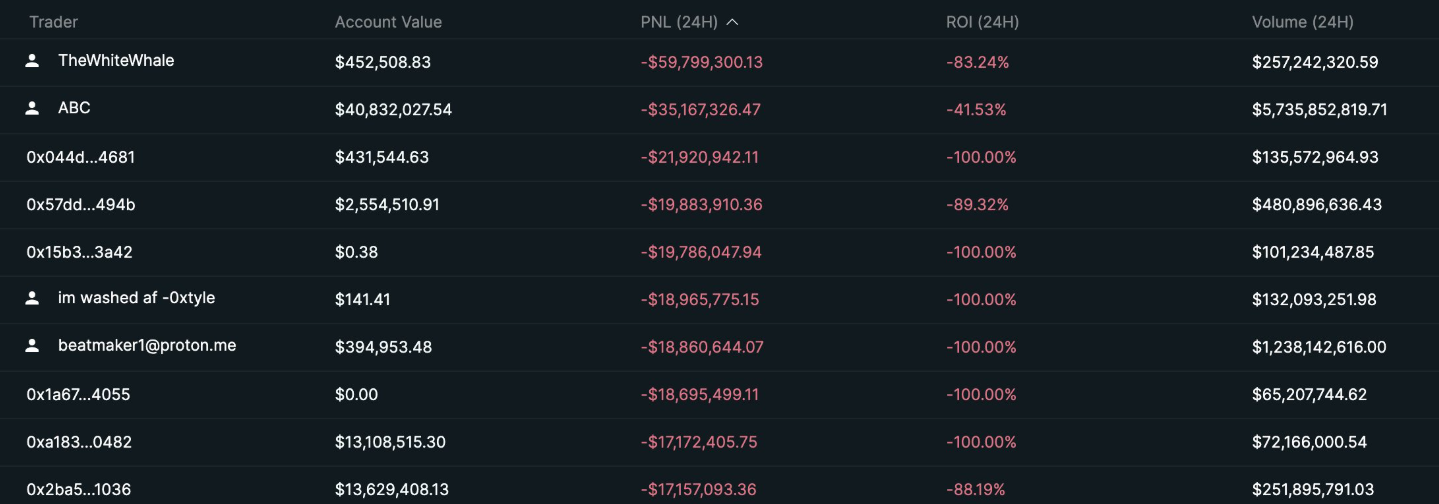The width and height of the screenshot is (1439, 504).
Task: Click the -$59,799,300.13 PNL value
Action: pyautogui.click(x=701, y=62)
